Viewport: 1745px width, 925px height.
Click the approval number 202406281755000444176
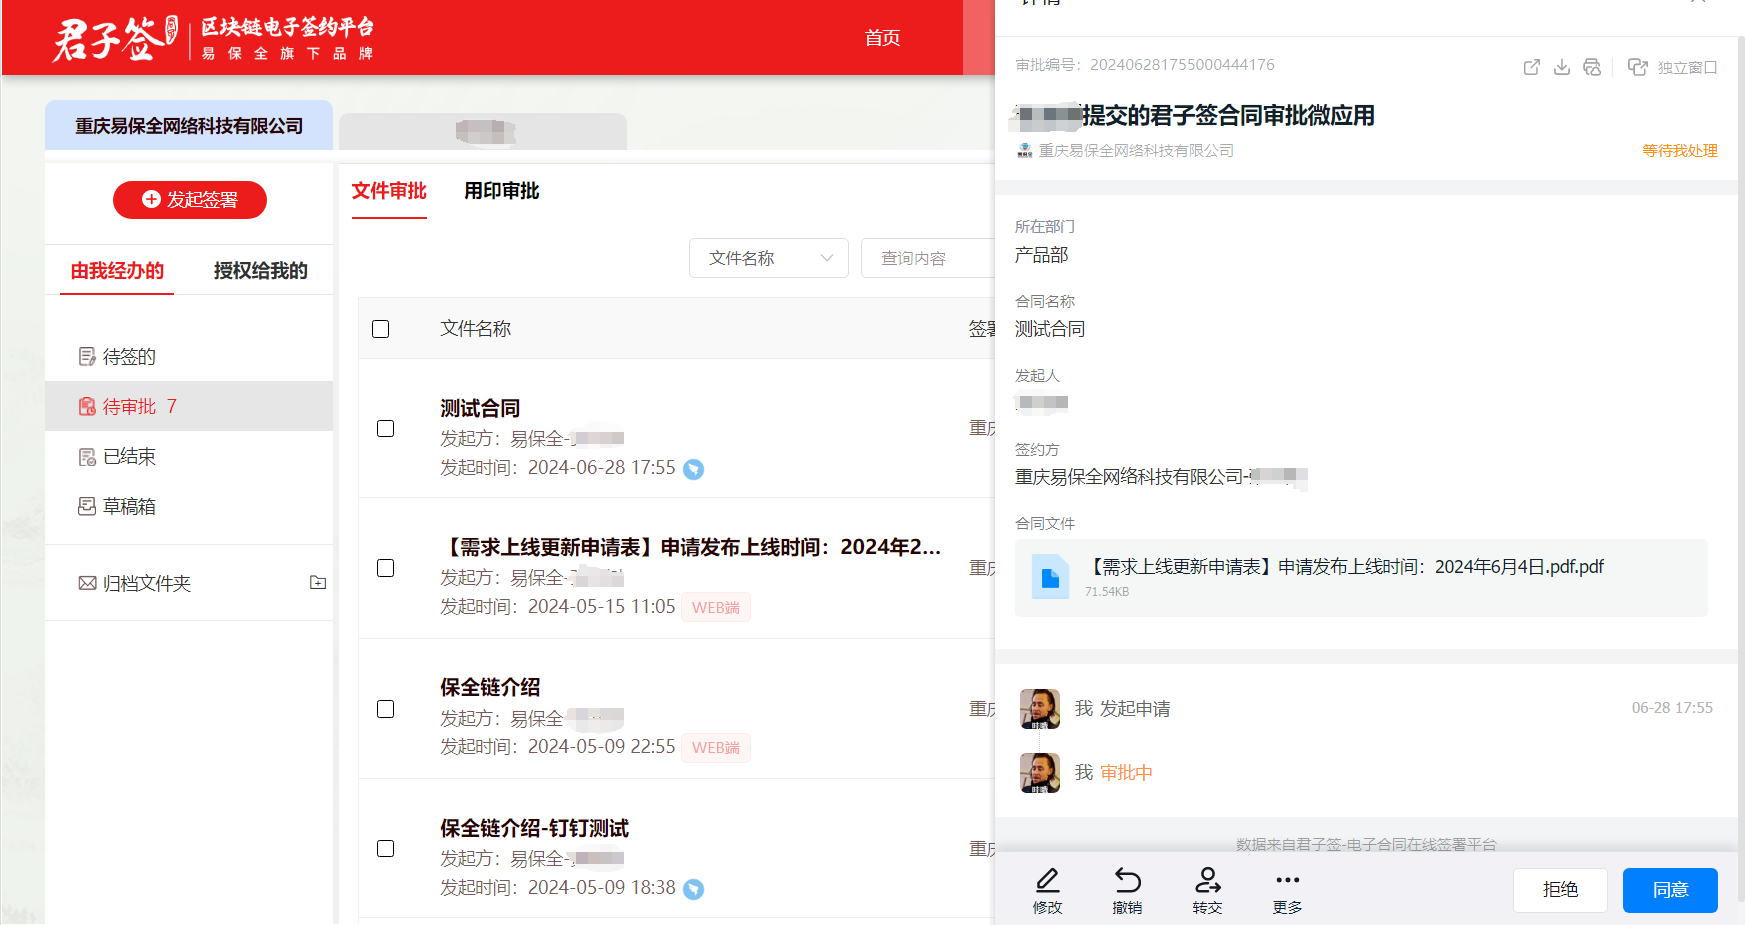pos(1182,65)
